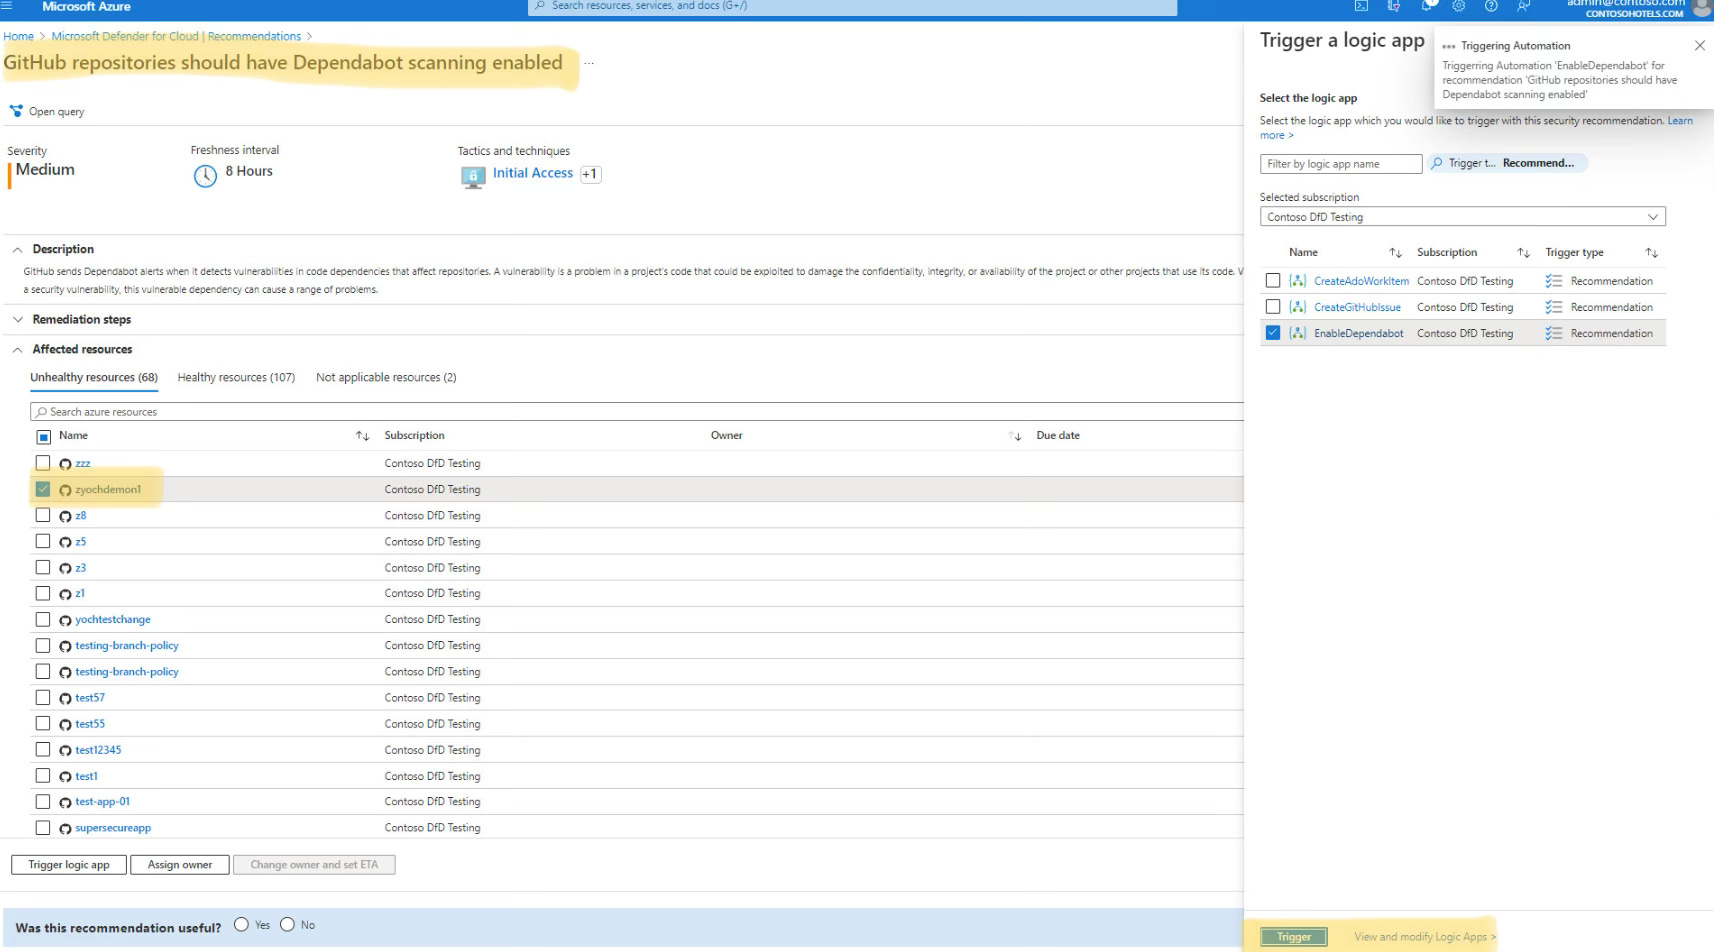Image resolution: width=1714 pixels, height=952 pixels.
Task: Collapse the Description section
Action: click(x=17, y=250)
